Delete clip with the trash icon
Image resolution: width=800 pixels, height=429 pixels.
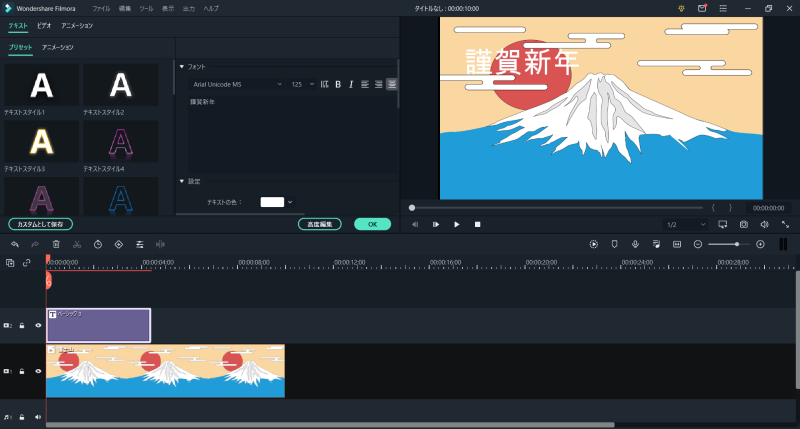click(x=56, y=244)
